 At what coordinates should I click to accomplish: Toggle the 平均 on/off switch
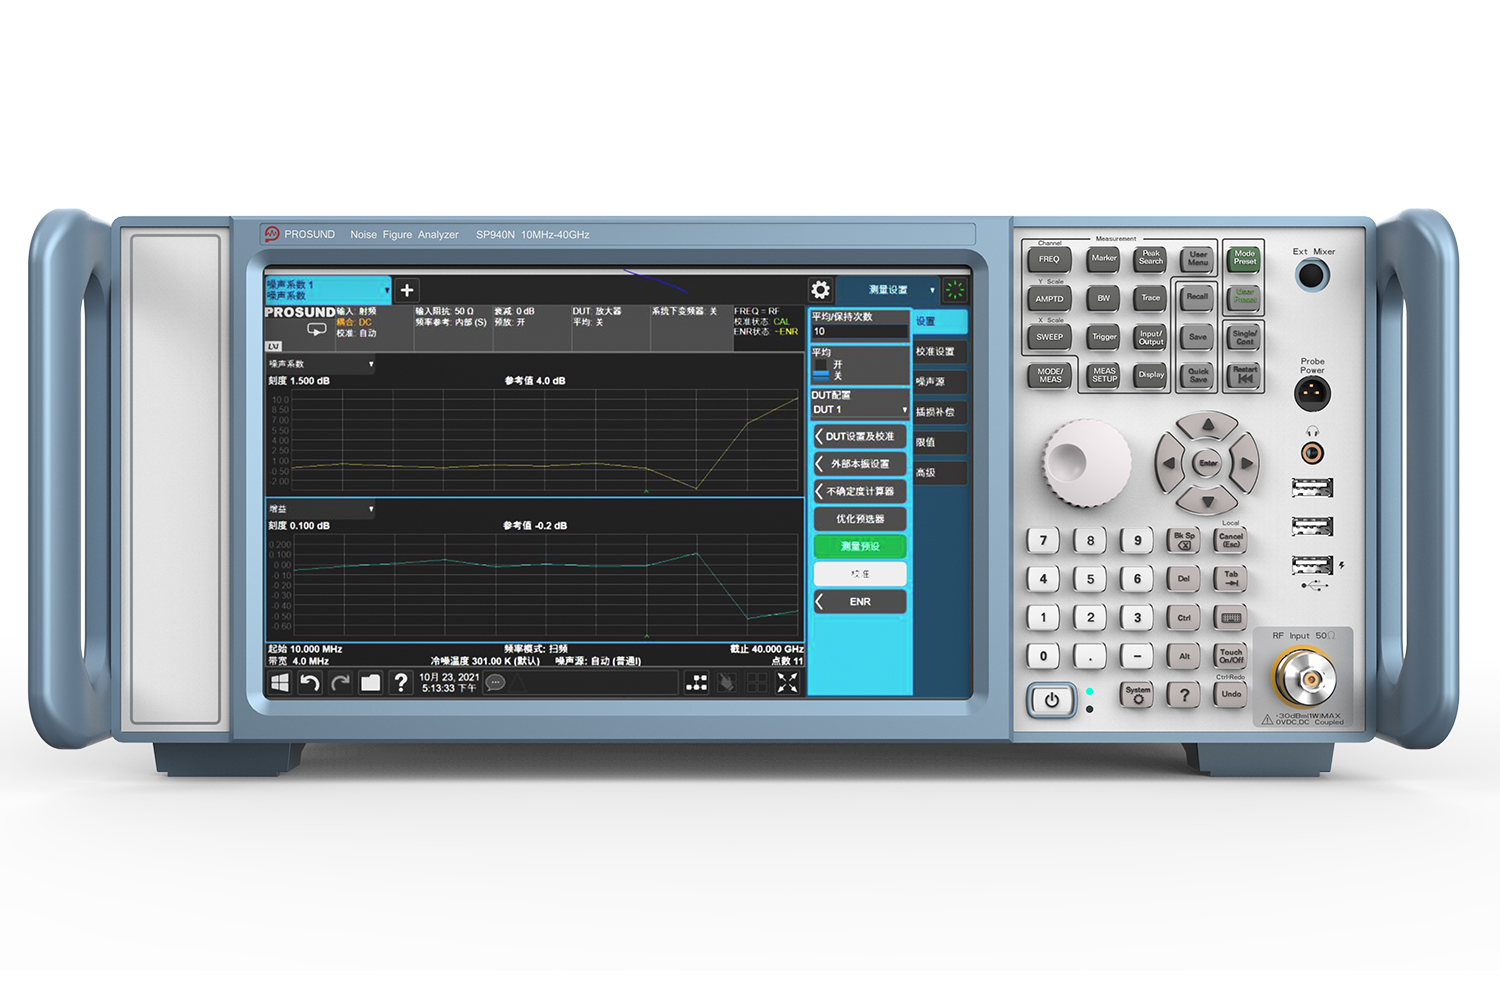pos(823,370)
